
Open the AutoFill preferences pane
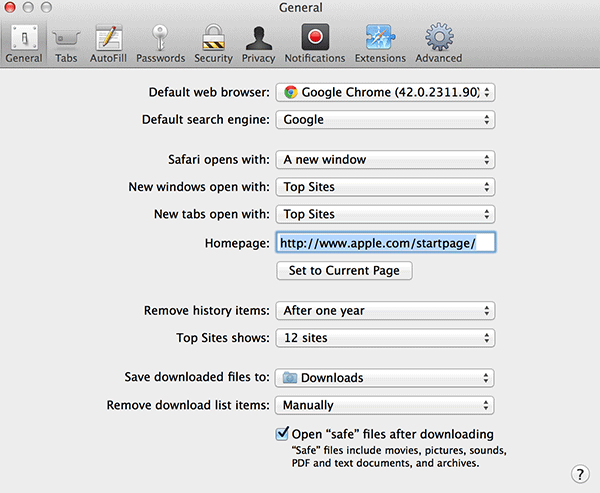point(107,42)
